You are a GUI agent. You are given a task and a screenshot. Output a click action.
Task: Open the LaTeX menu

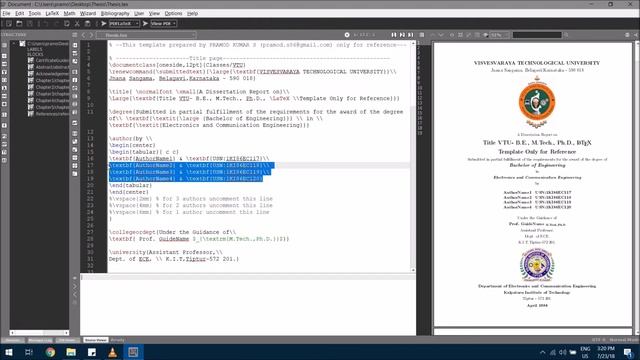tap(52, 13)
